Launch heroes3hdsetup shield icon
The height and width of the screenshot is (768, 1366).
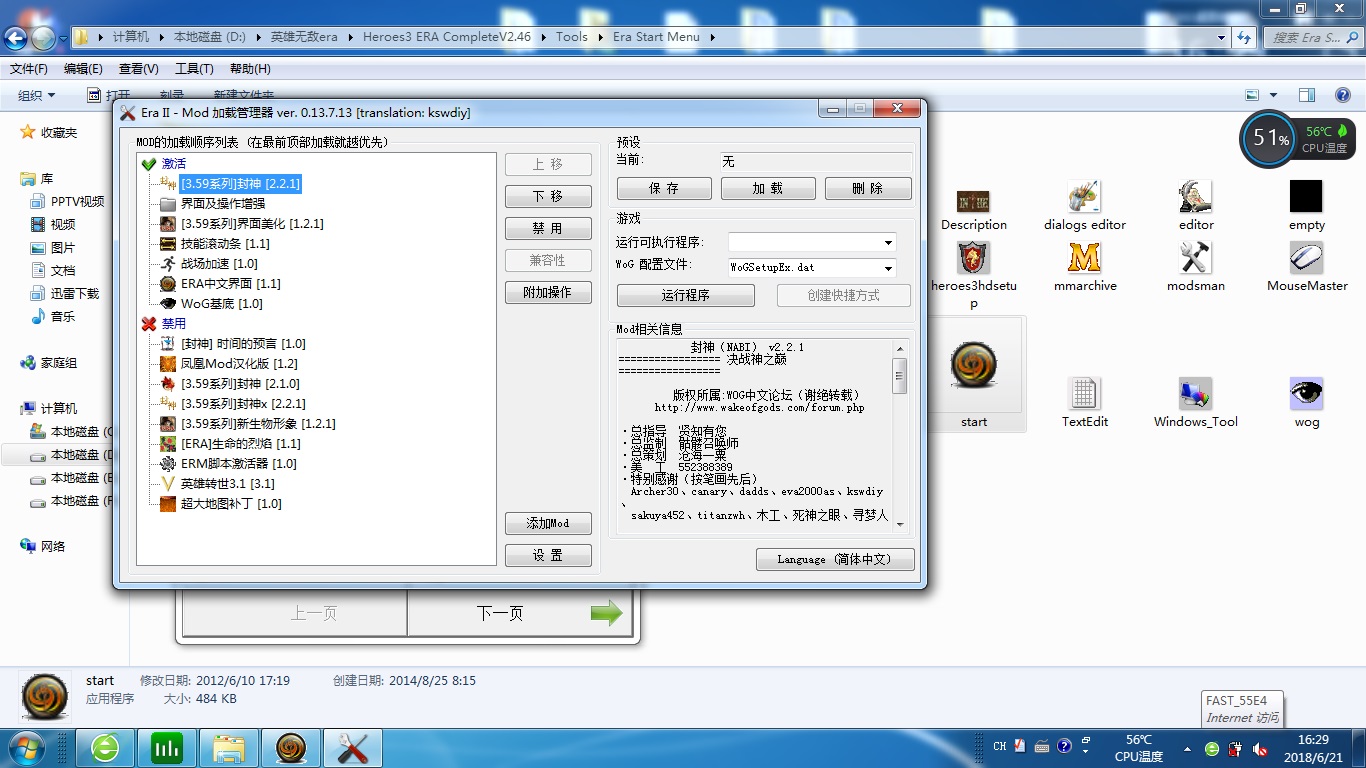973,258
